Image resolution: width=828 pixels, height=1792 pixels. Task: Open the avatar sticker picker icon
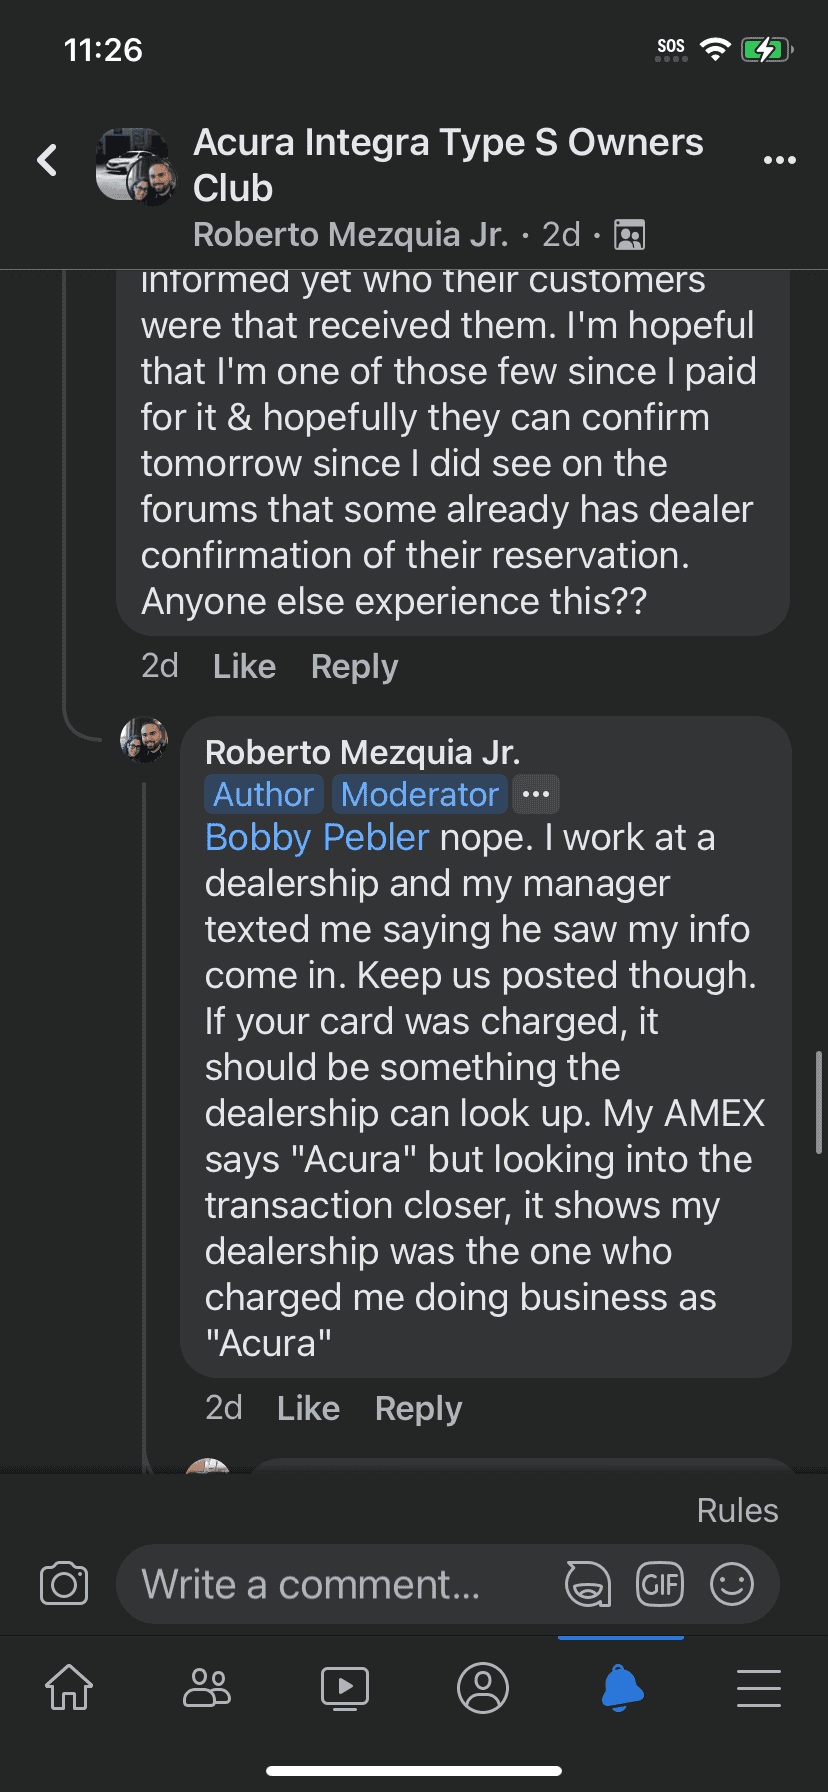(x=587, y=1584)
